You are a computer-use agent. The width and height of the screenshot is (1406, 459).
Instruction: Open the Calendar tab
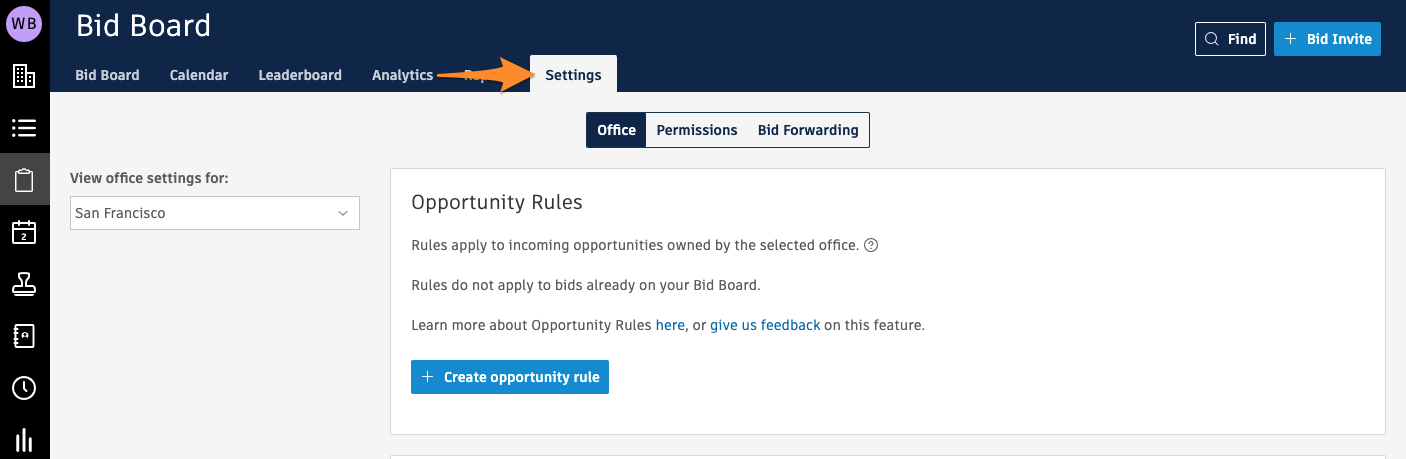pos(199,75)
